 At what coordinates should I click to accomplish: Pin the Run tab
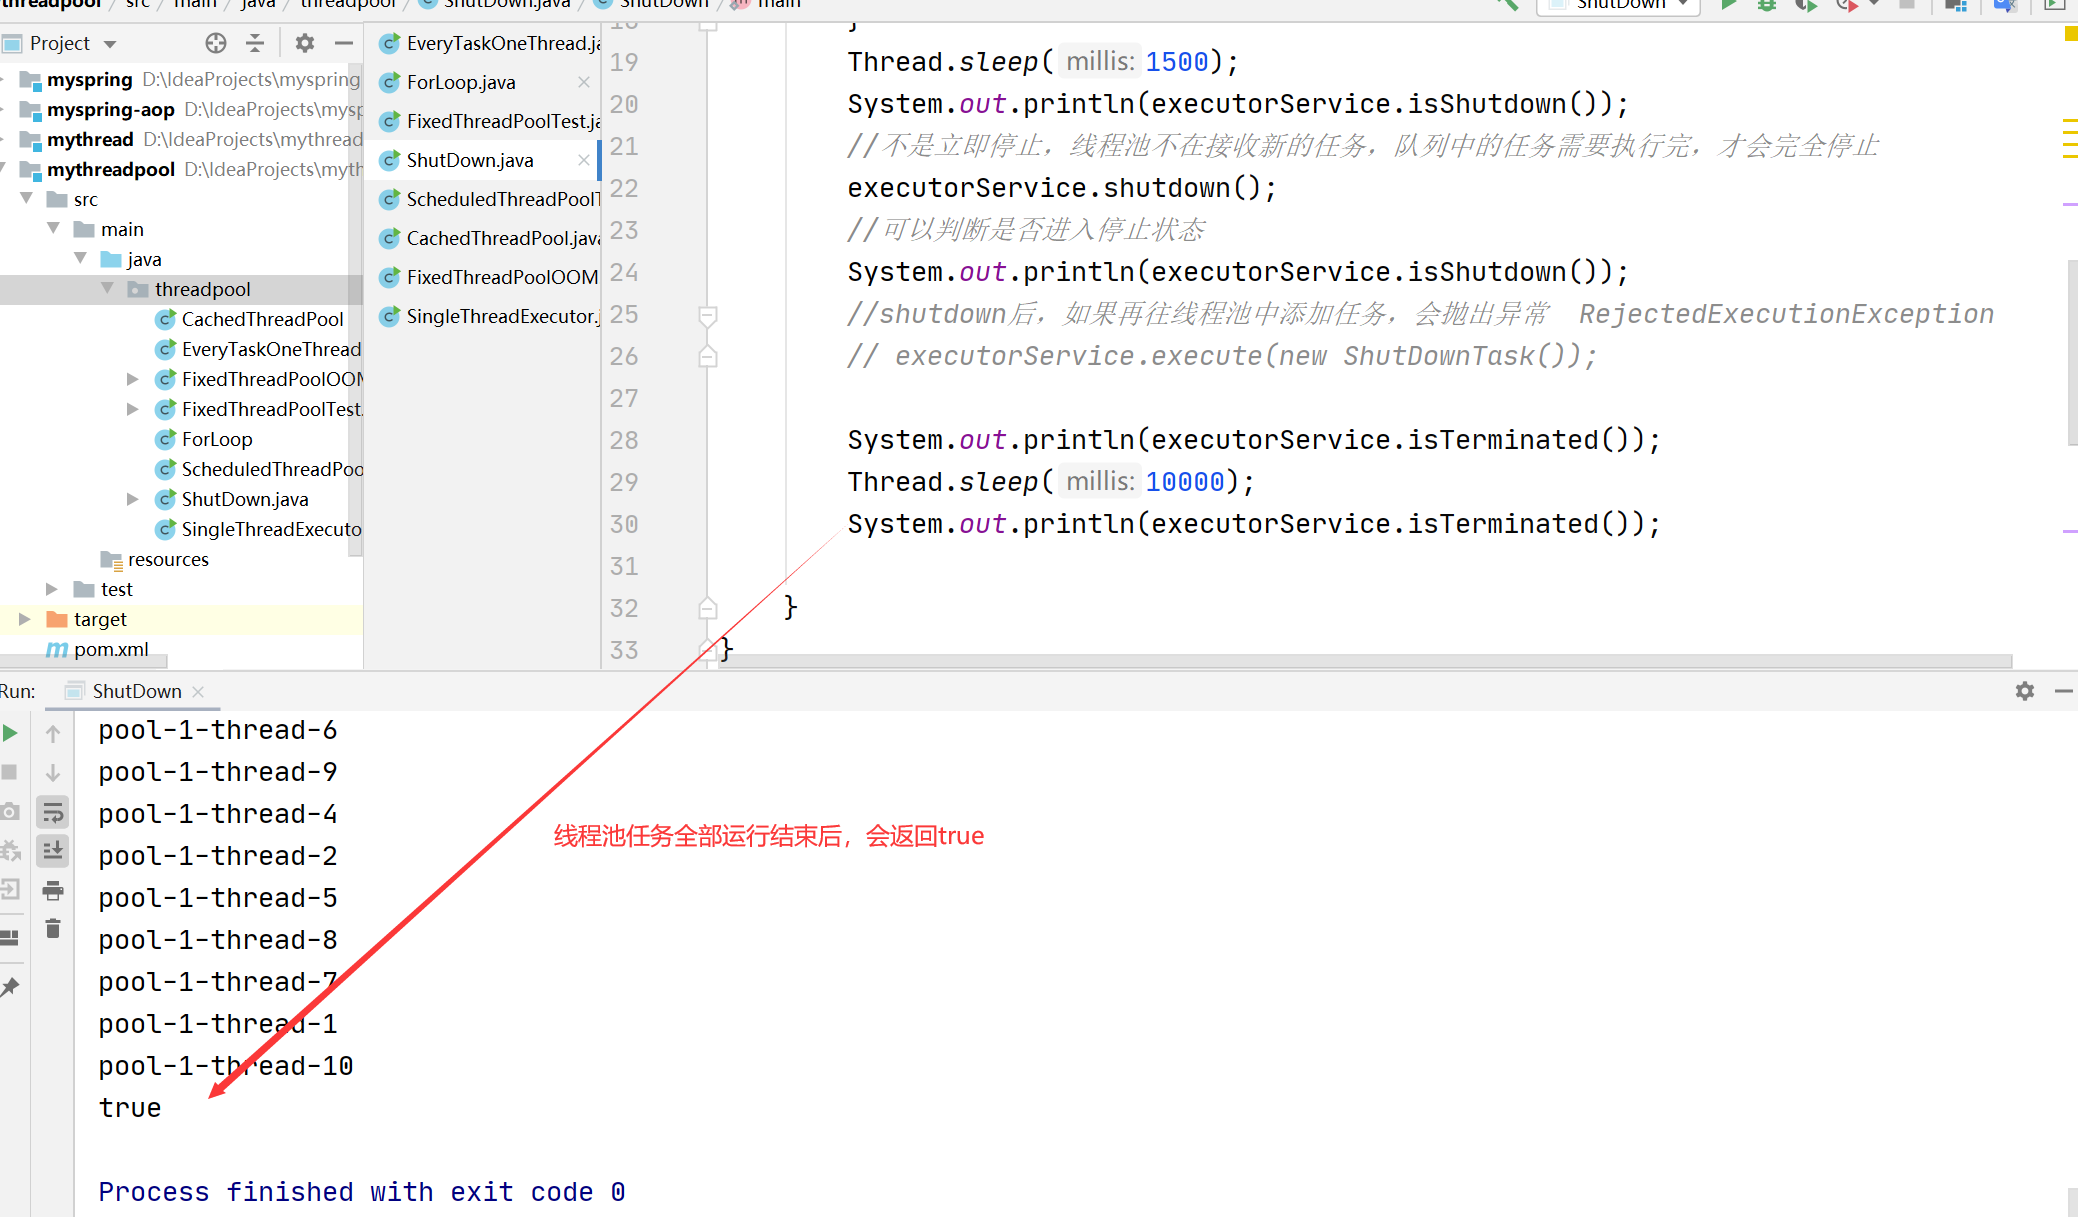click(10, 987)
